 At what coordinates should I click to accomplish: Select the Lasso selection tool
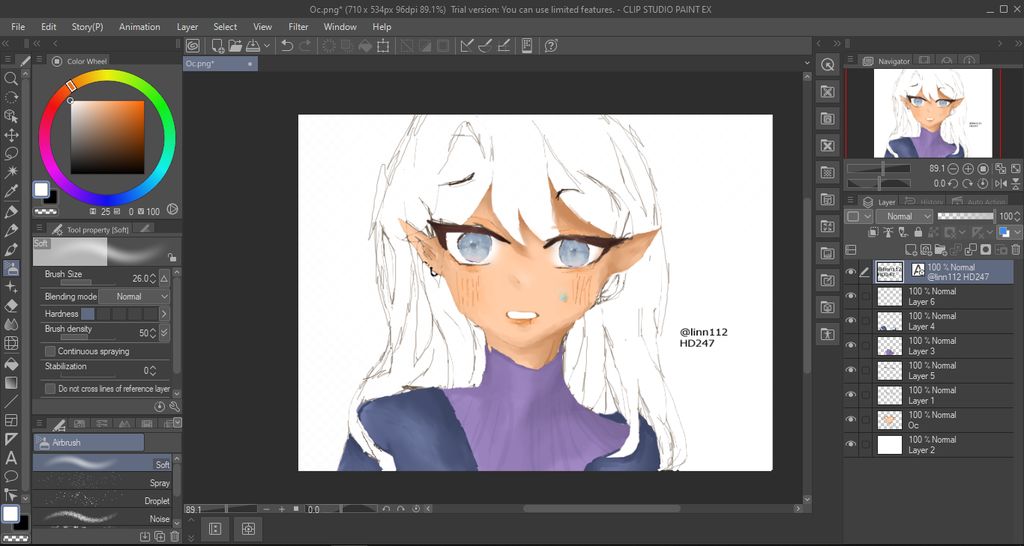pyautogui.click(x=11, y=154)
